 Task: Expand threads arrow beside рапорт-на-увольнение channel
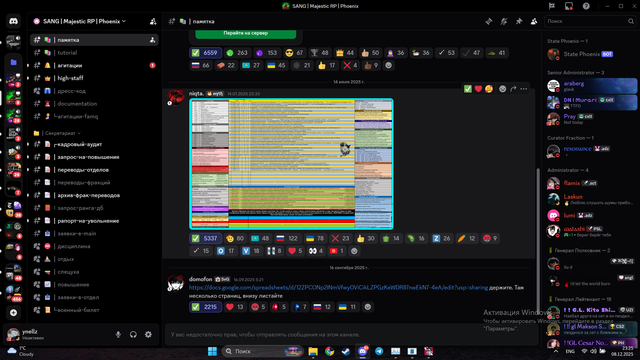28,221
